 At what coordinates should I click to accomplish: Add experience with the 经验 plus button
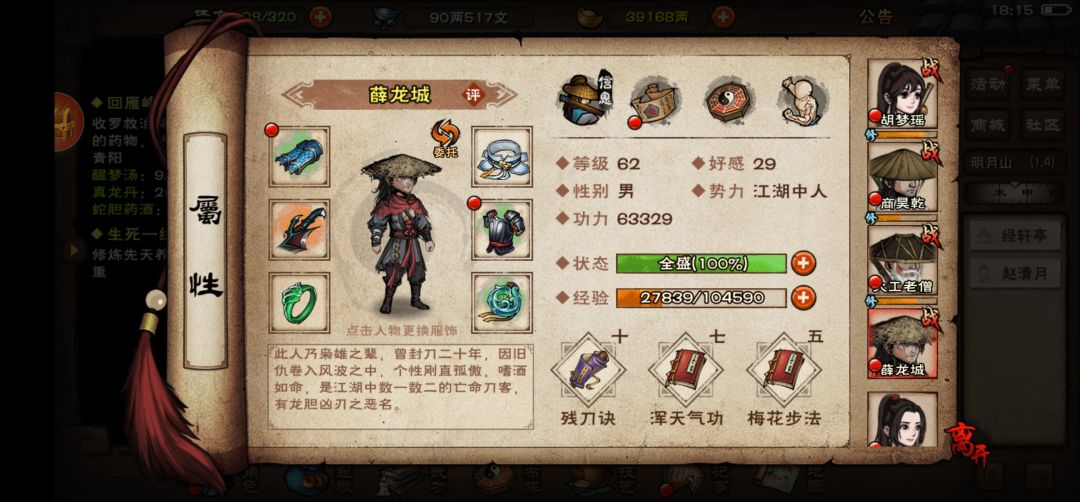pos(803,297)
